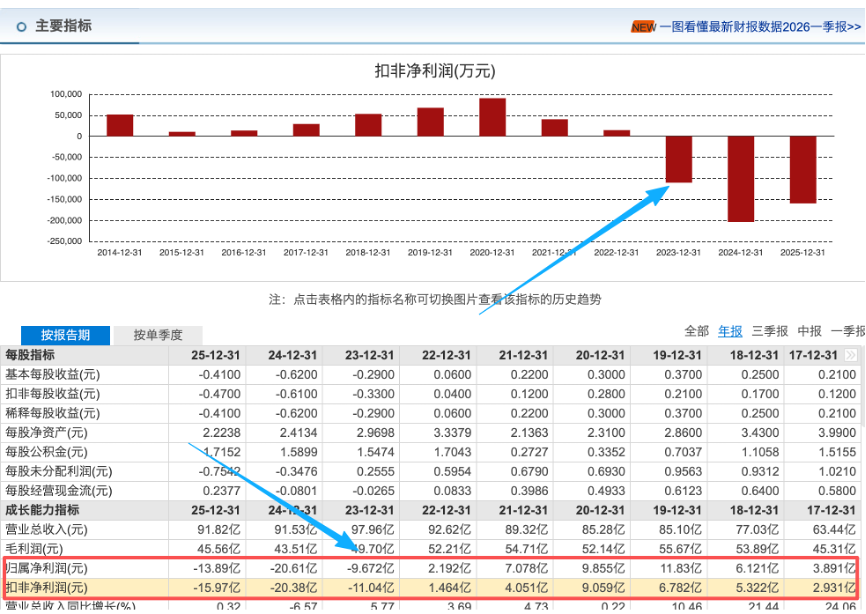Image resolution: width=866 pixels, height=614 pixels.
Task: Select the 年报 report filter
Action: [730, 331]
